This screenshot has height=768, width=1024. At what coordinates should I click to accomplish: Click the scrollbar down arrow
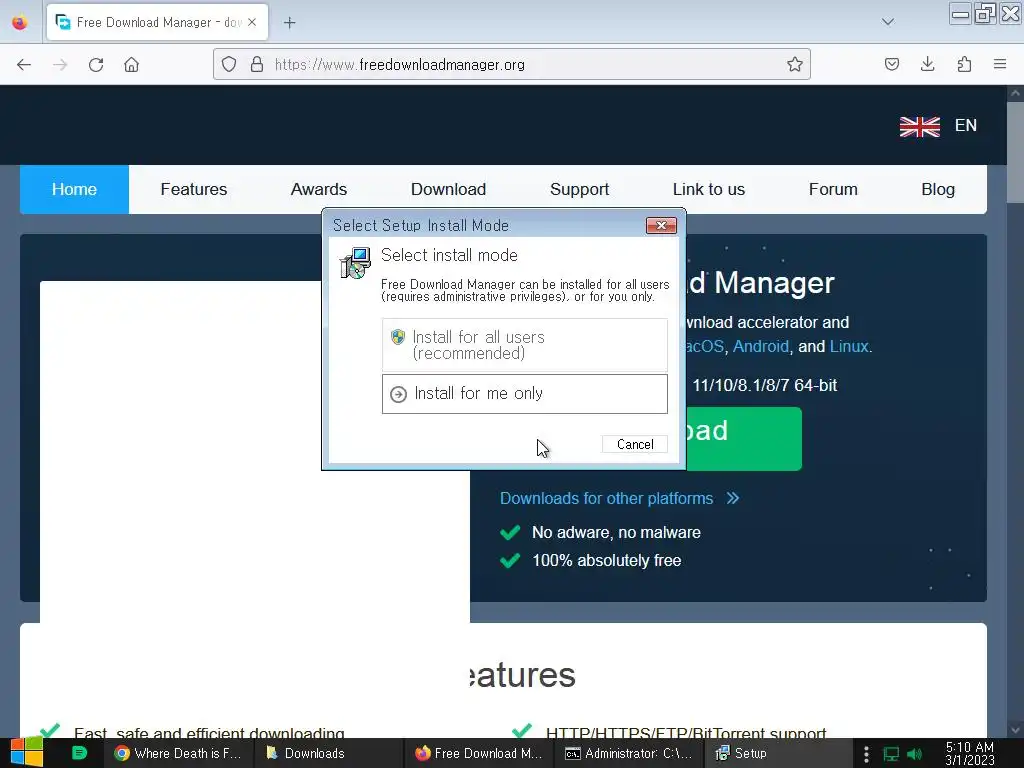1015,730
